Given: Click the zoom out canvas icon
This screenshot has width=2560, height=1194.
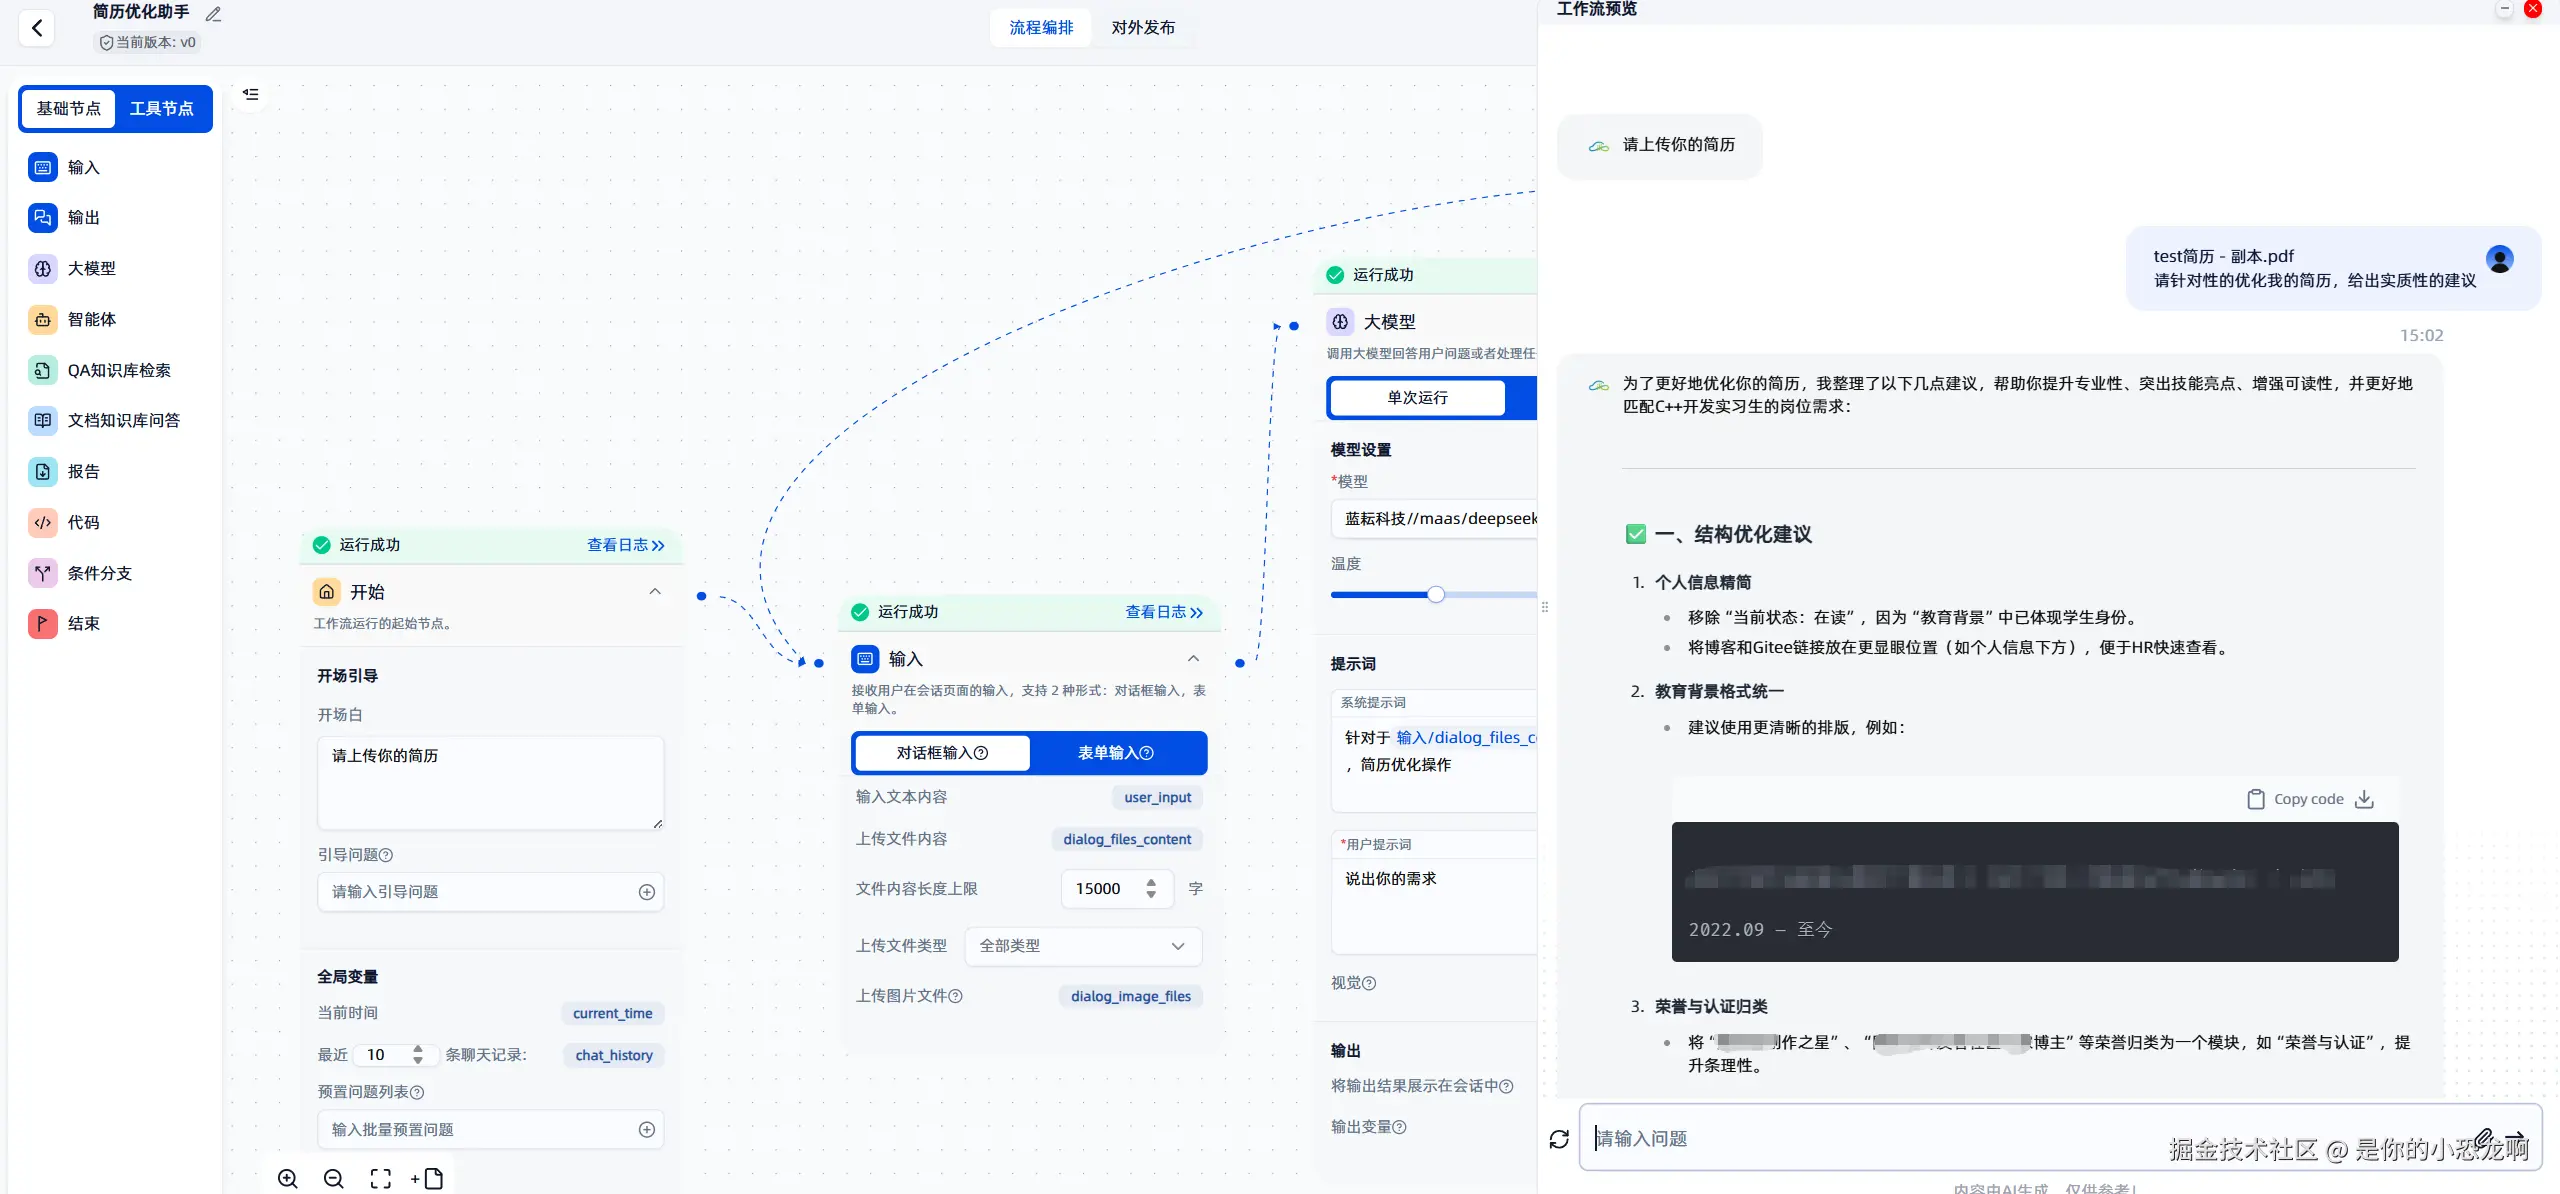Looking at the screenshot, I should [x=334, y=1179].
